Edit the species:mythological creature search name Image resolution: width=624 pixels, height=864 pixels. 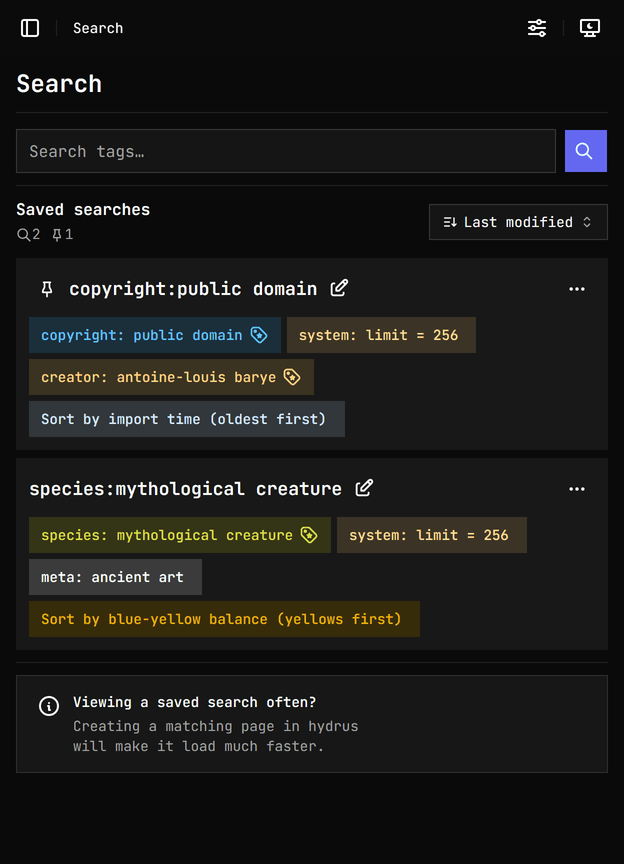pyautogui.click(x=364, y=488)
